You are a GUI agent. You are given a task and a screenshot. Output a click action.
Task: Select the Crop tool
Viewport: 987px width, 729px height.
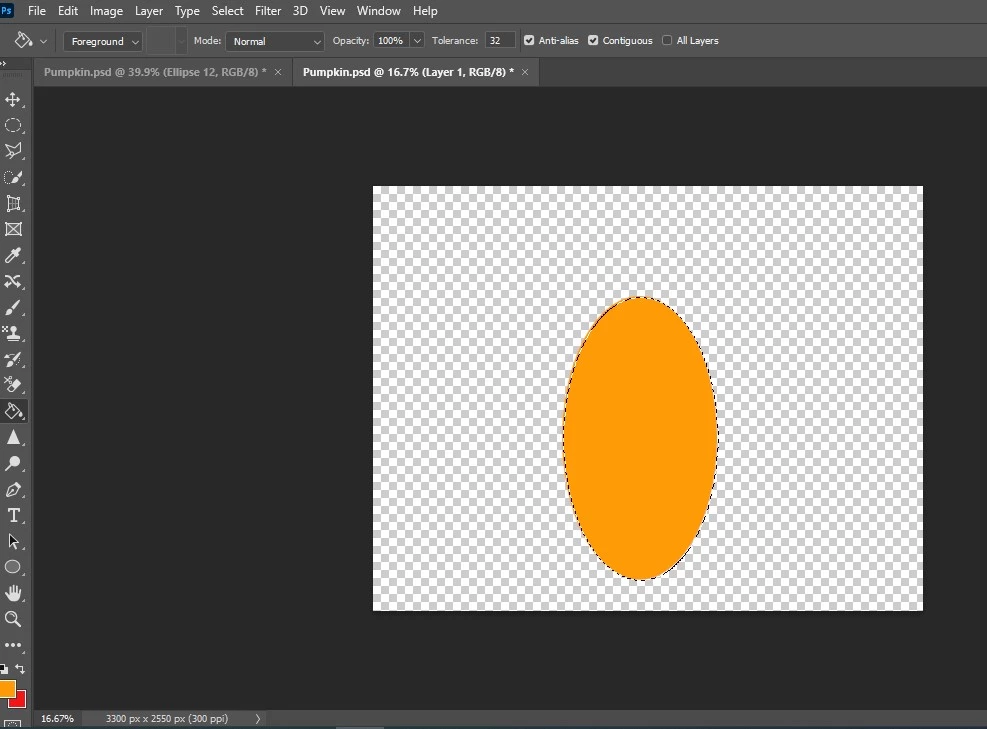13,203
